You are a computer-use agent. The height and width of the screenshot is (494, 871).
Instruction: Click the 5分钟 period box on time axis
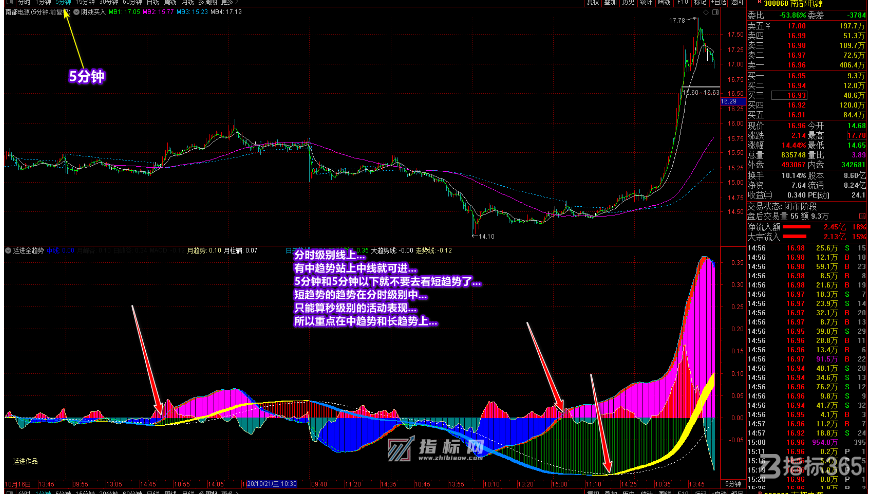coord(733,485)
